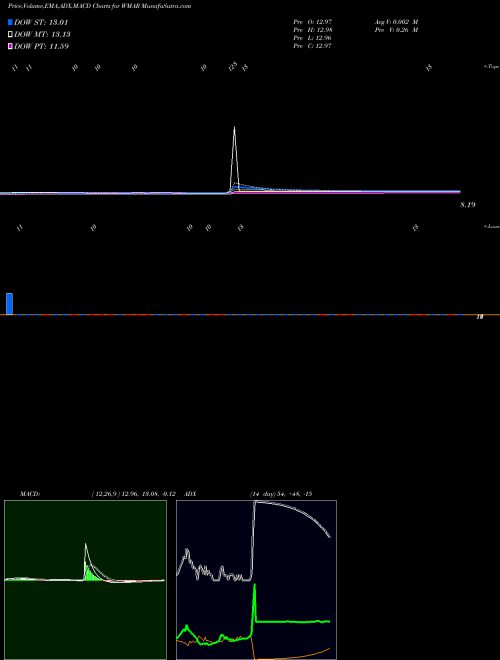Click the blue volume bar
Screen dimensions: 500x660
[x=9, y=303]
